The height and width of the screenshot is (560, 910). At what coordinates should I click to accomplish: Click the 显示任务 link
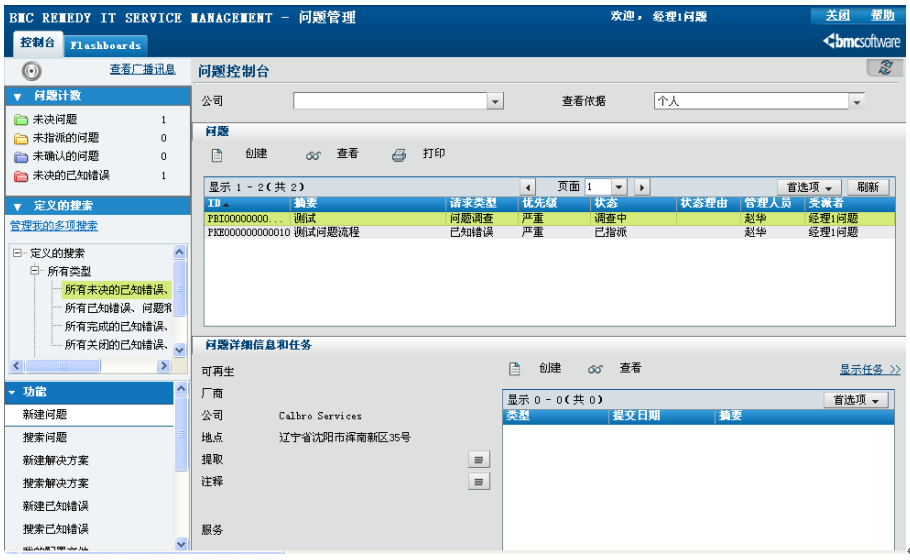870,370
